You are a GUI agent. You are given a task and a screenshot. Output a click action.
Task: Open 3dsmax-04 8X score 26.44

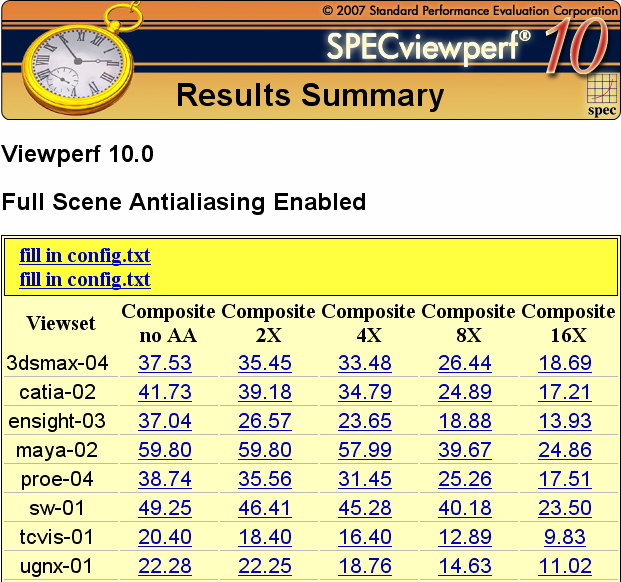(465, 363)
